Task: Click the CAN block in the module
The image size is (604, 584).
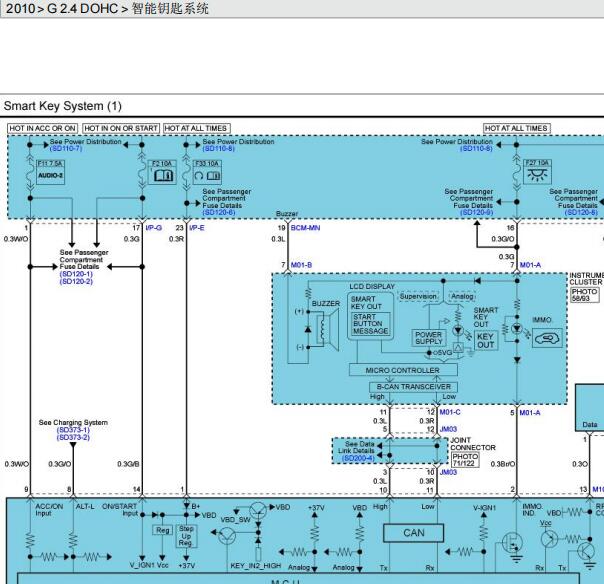Action: click(x=413, y=533)
